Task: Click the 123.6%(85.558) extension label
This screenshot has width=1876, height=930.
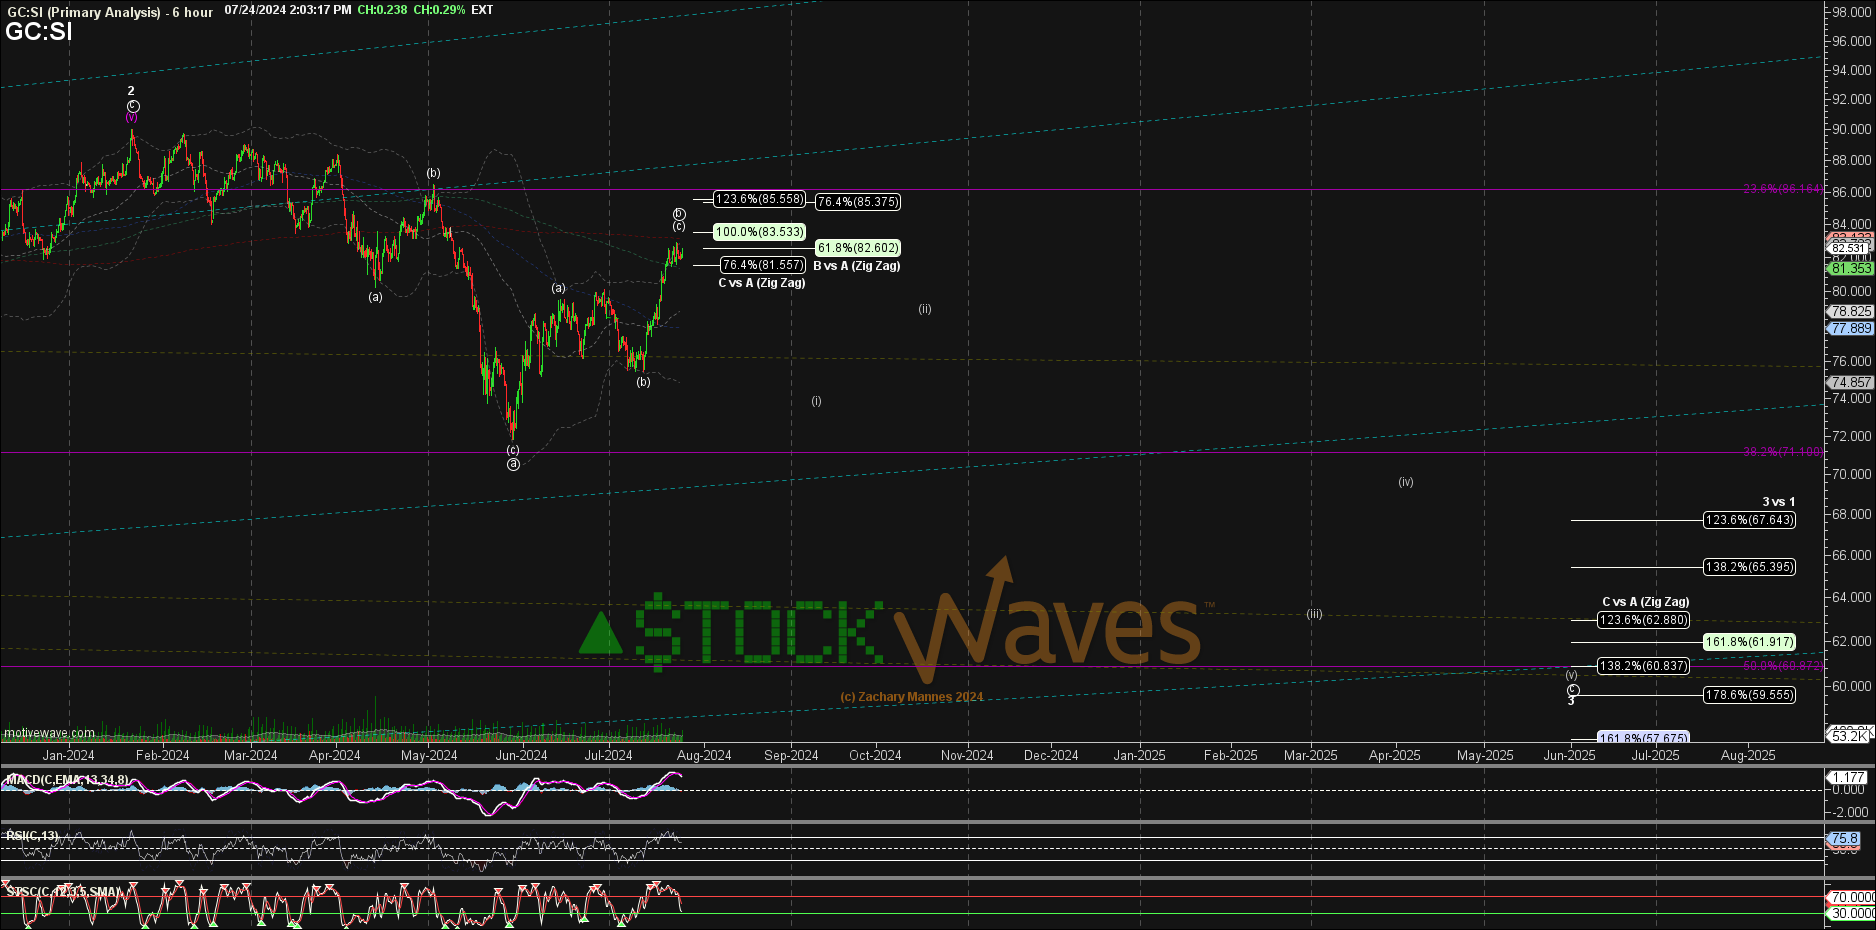Action: click(x=759, y=199)
